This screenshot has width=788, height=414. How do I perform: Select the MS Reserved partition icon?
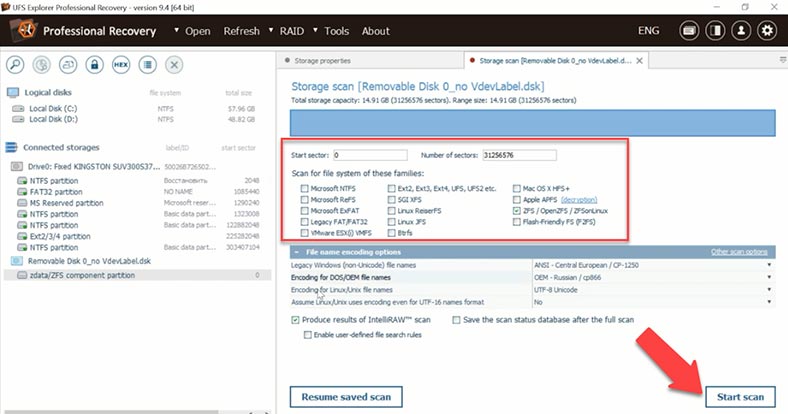(22, 203)
